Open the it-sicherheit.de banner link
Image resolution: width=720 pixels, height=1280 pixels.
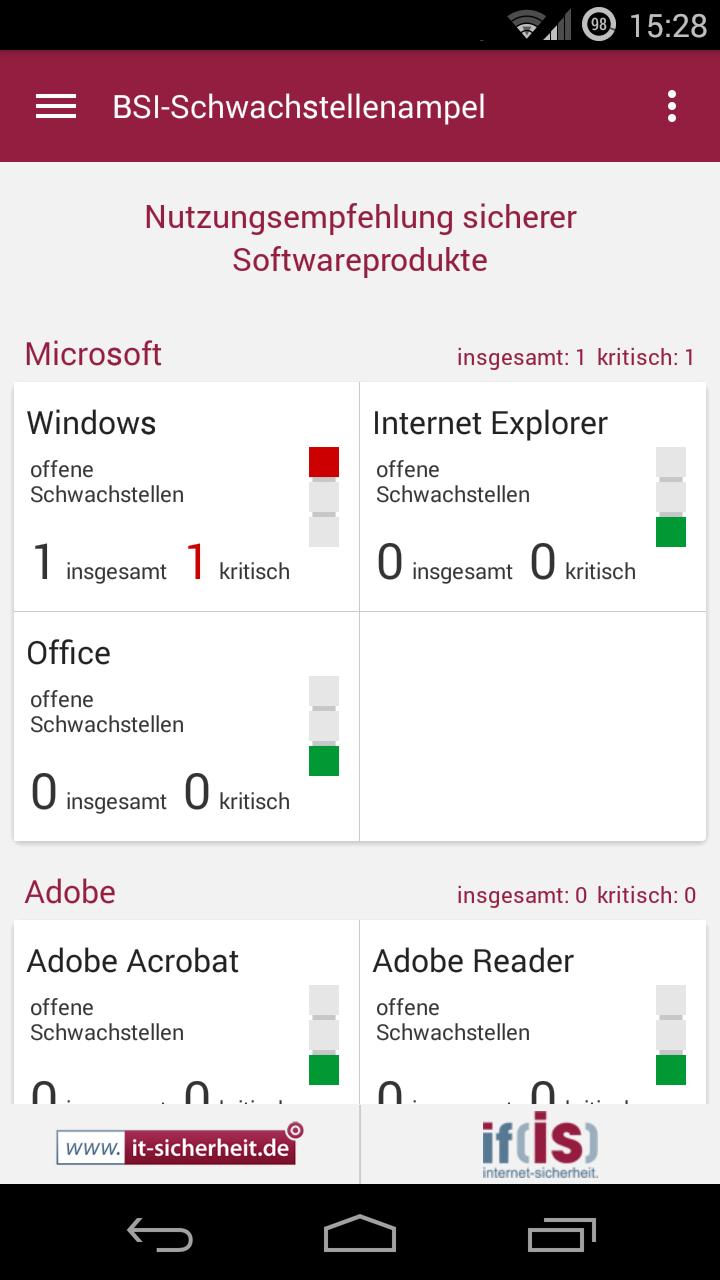point(176,1145)
